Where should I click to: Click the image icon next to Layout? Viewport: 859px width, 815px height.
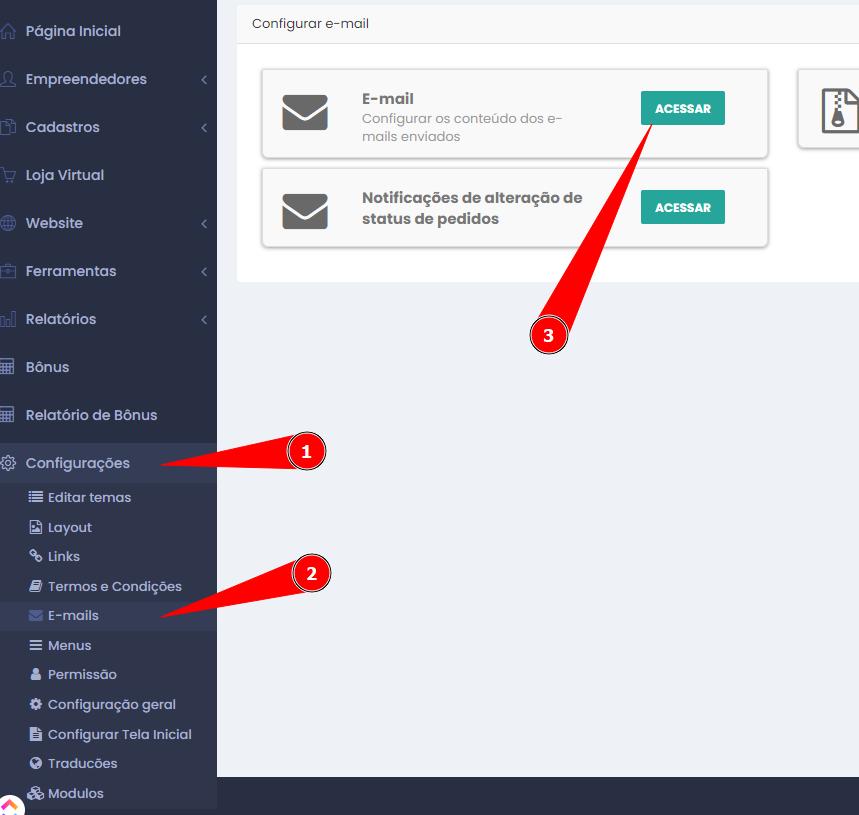[36, 527]
